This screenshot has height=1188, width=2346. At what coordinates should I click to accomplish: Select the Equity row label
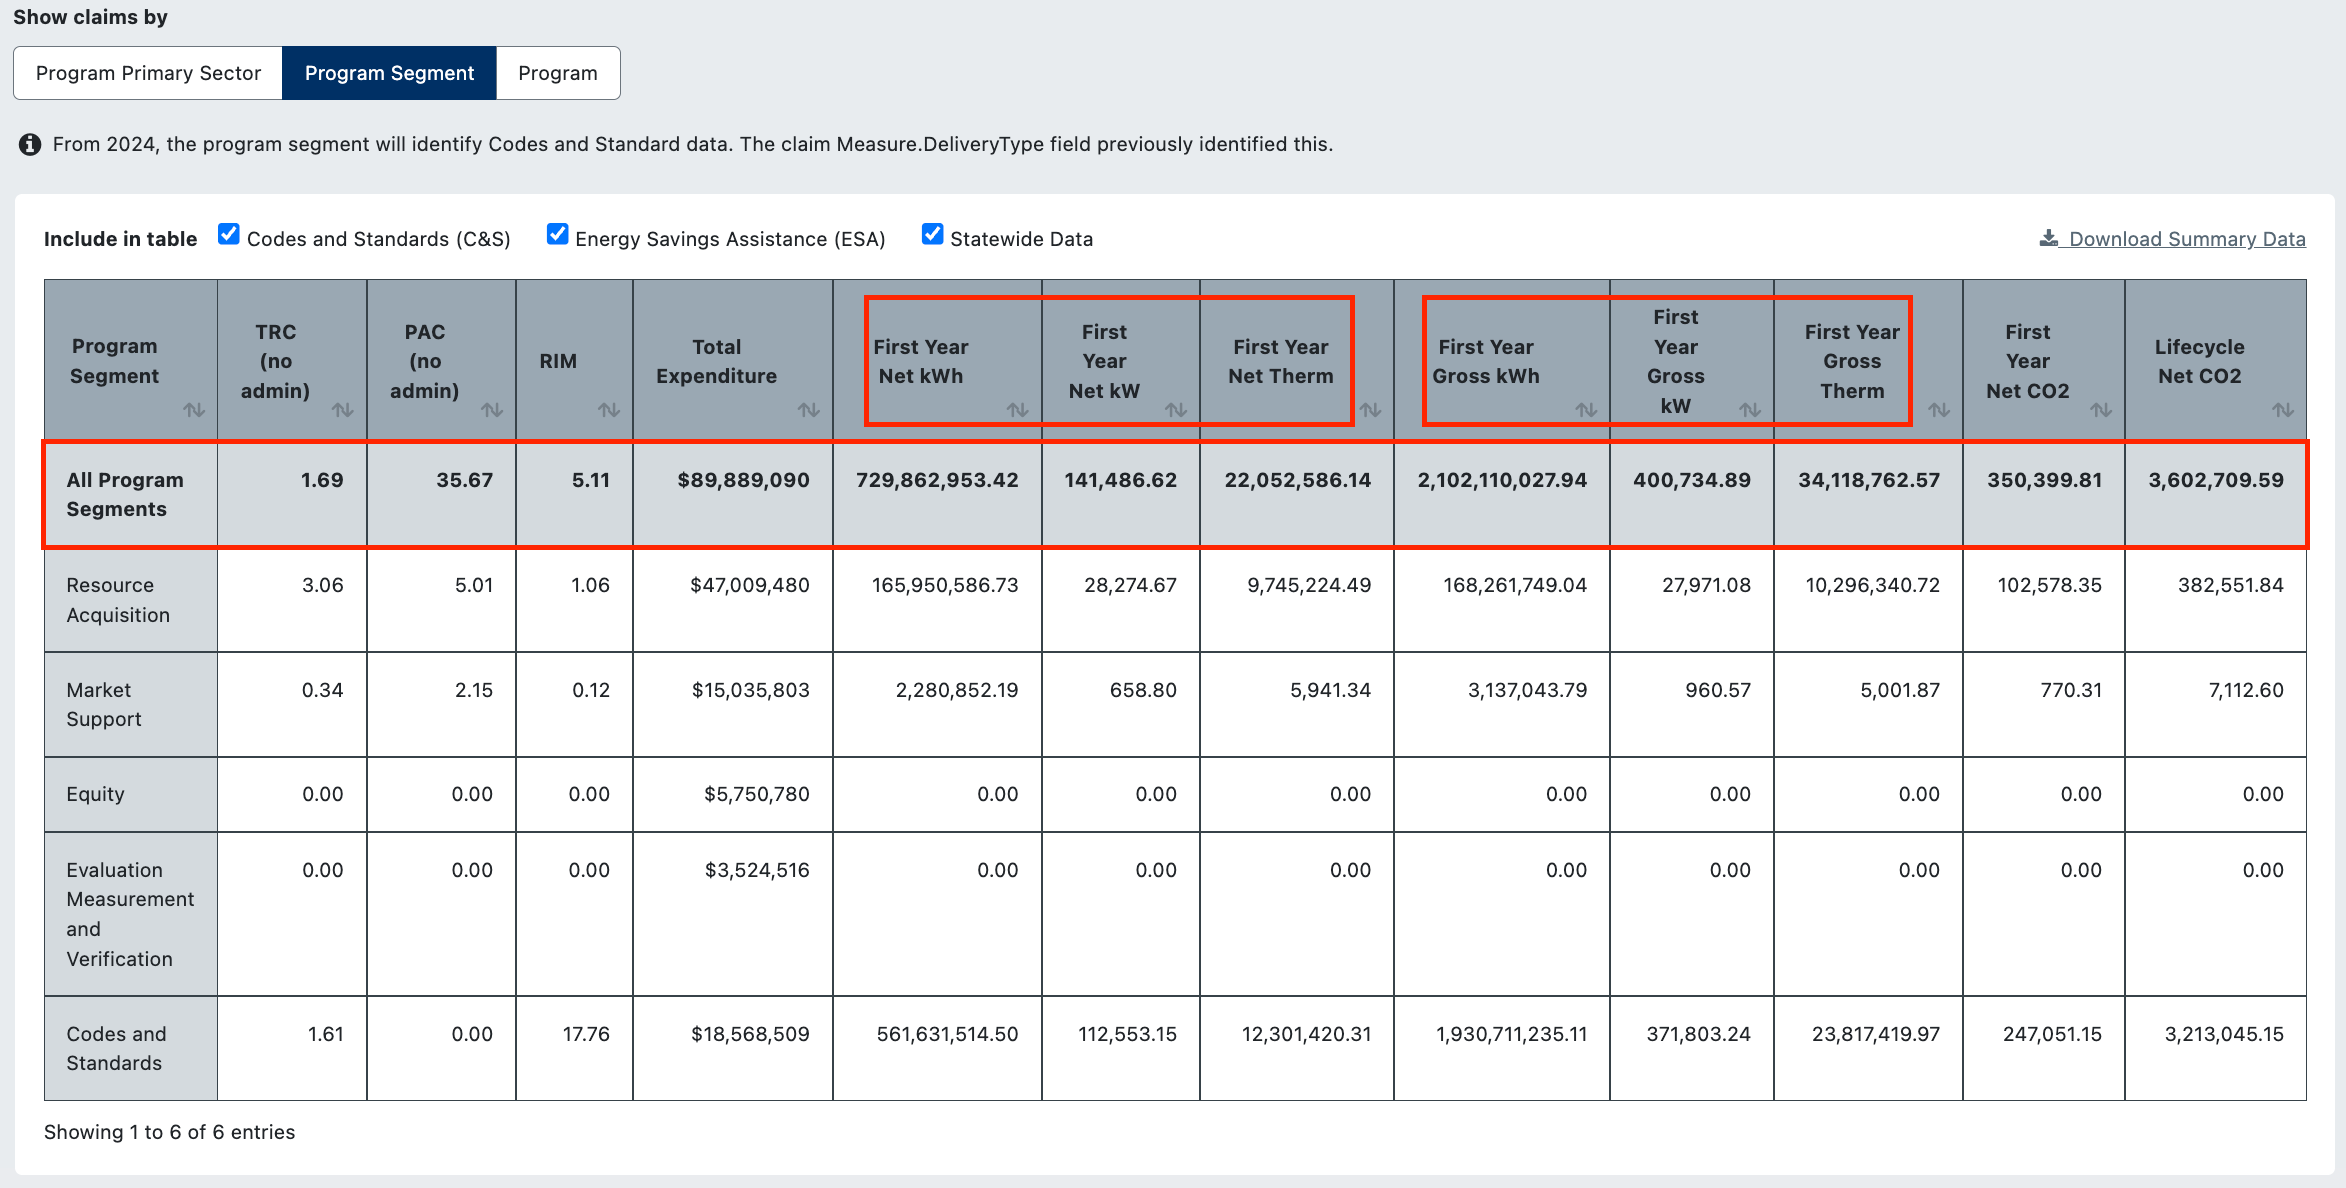[x=96, y=794]
